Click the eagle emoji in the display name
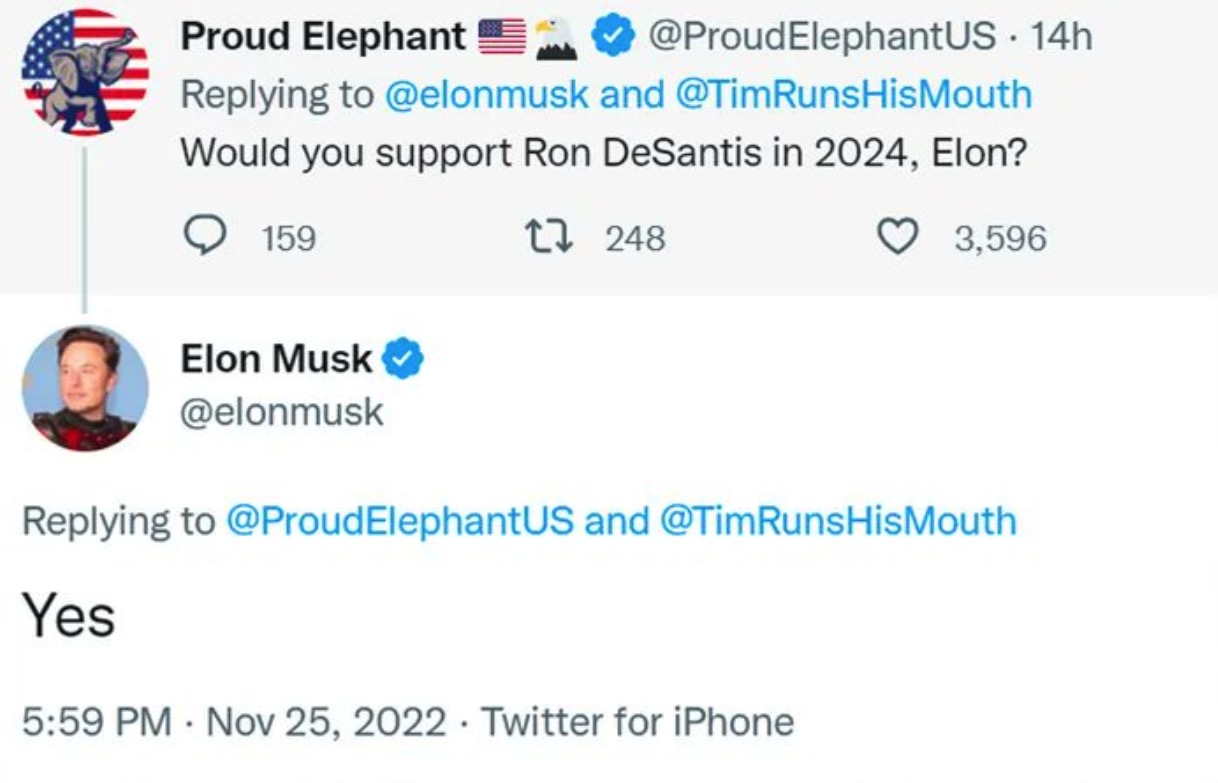The height and width of the screenshot is (783, 1218). click(x=555, y=38)
